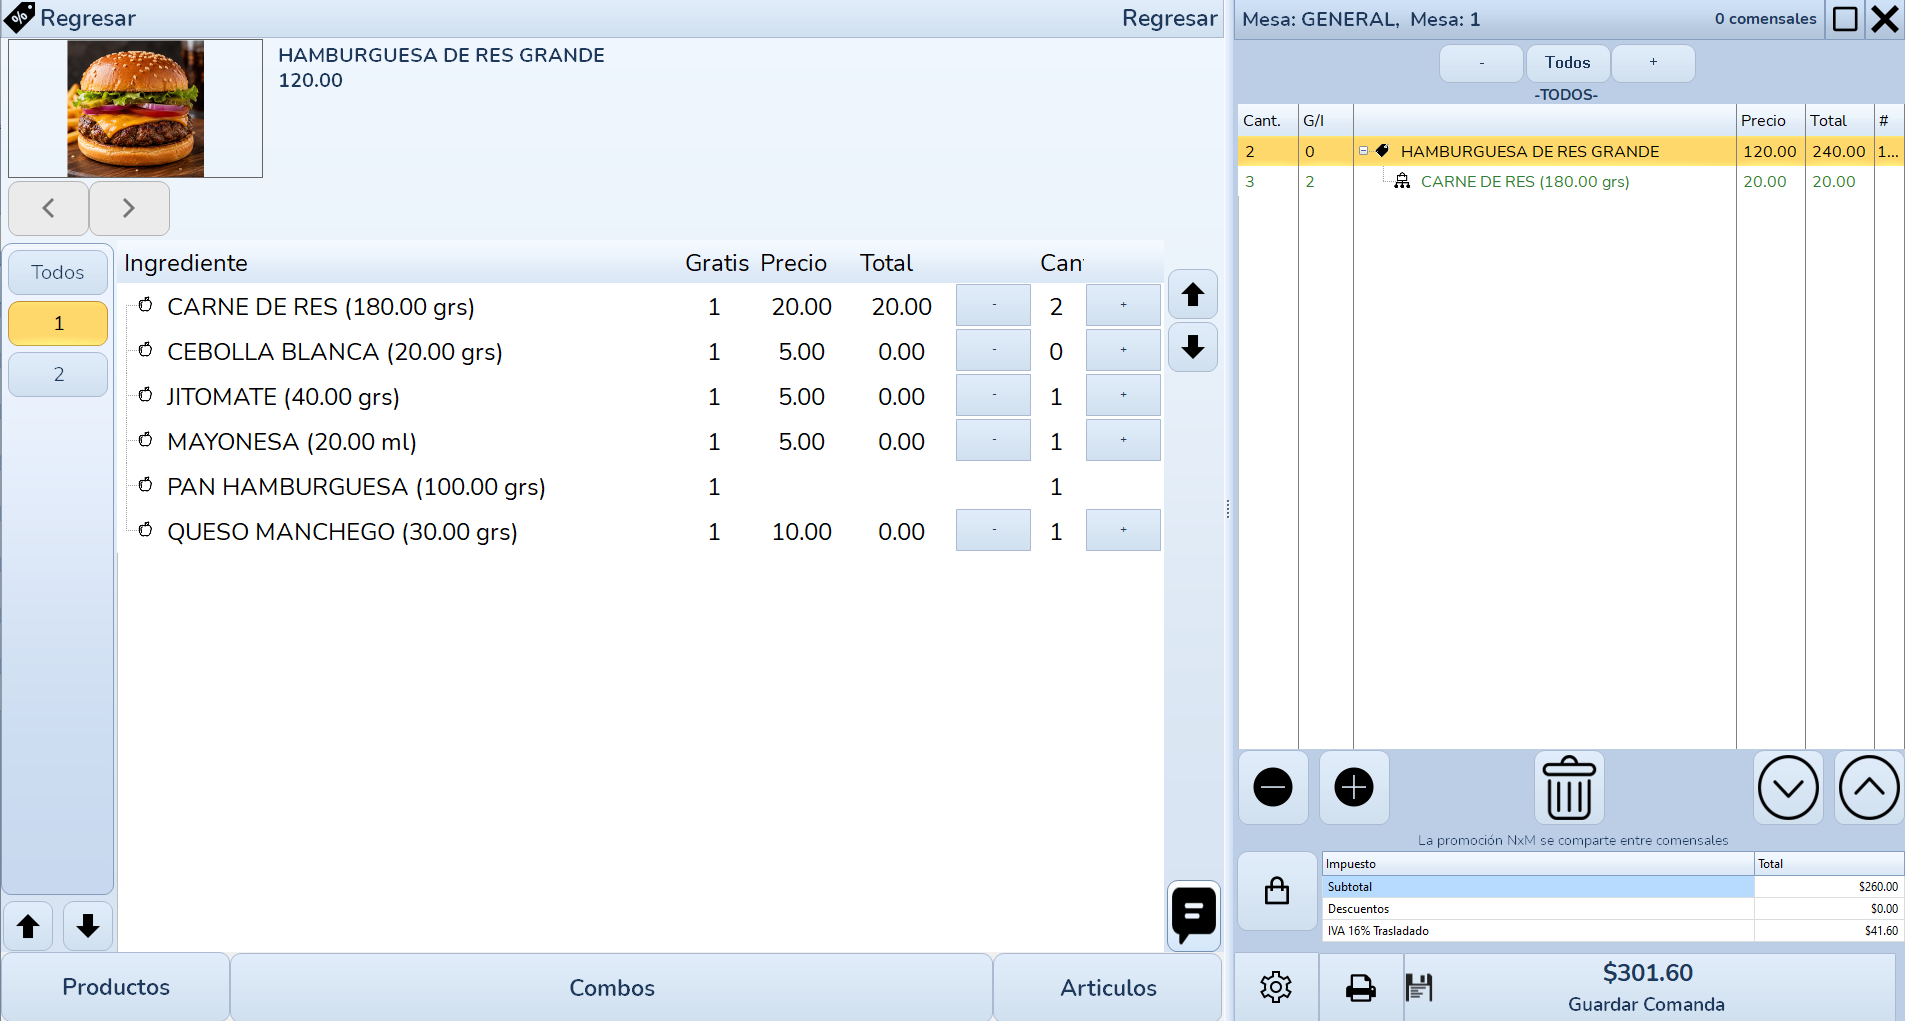Increase MAYONESA quantity
The width and height of the screenshot is (1905, 1021).
[x=1123, y=440]
